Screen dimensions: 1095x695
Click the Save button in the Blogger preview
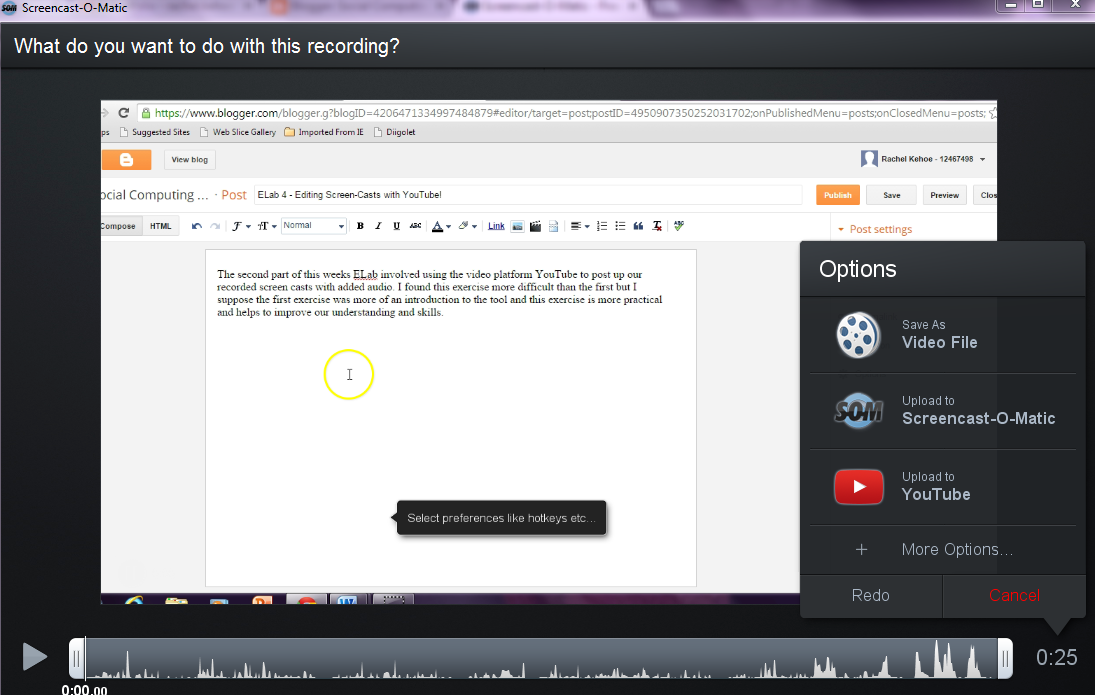pos(892,196)
